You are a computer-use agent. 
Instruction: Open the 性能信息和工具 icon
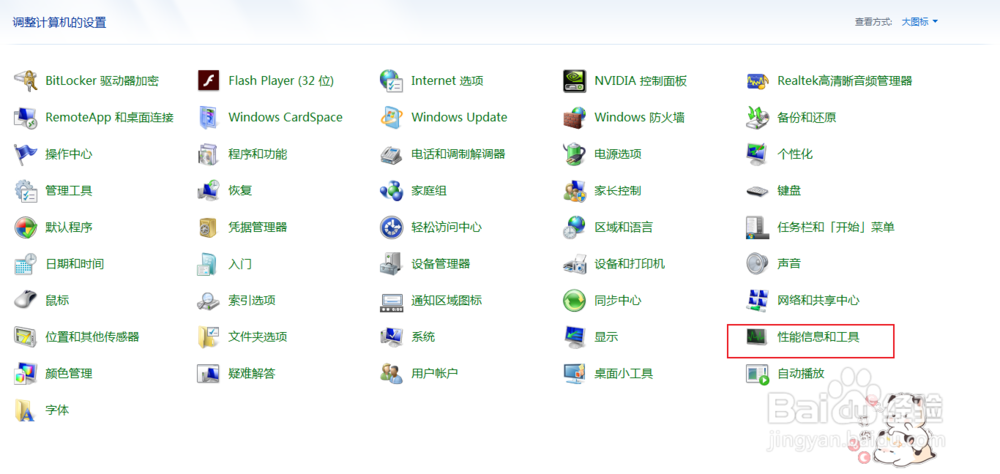(757, 336)
